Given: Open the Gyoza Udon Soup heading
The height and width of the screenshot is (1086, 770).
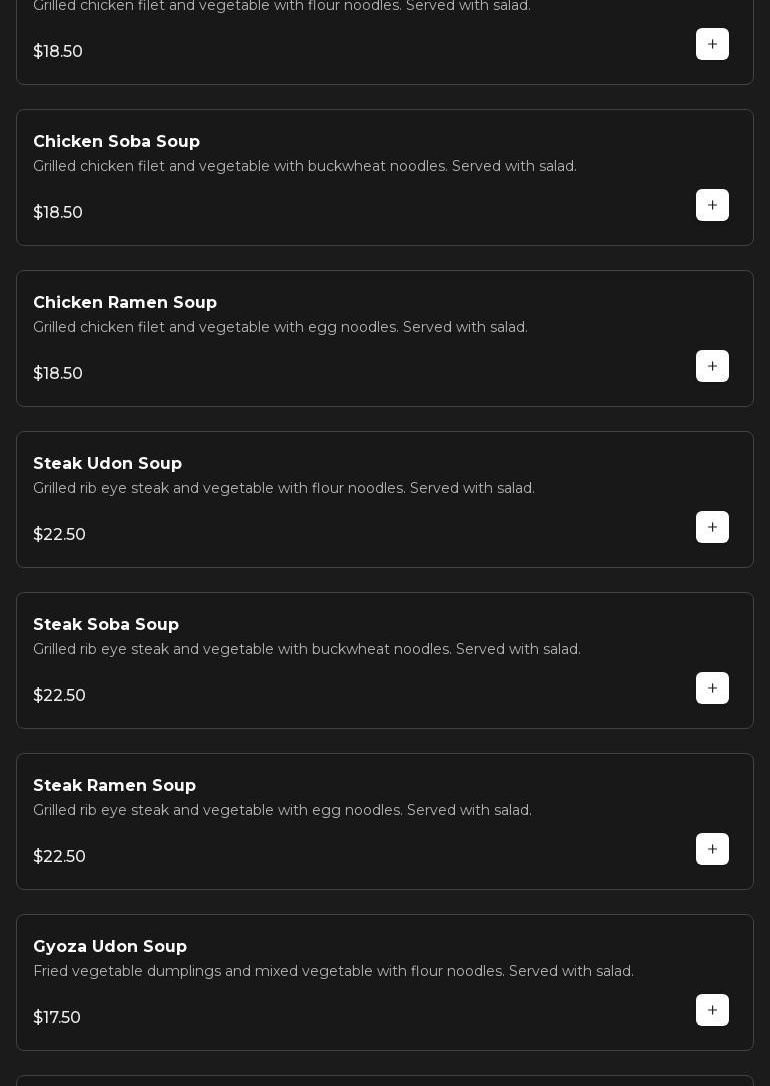Looking at the screenshot, I should tap(110, 947).
